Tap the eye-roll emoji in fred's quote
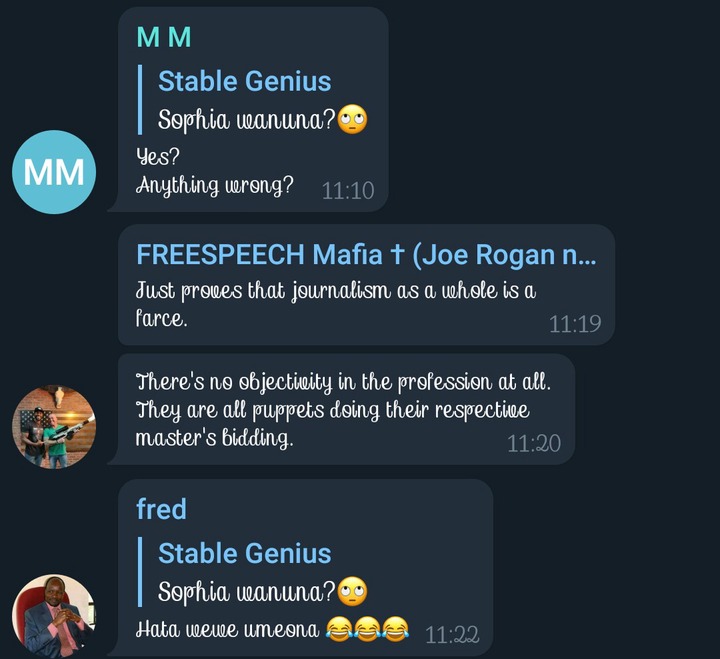 click(x=352, y=591)
